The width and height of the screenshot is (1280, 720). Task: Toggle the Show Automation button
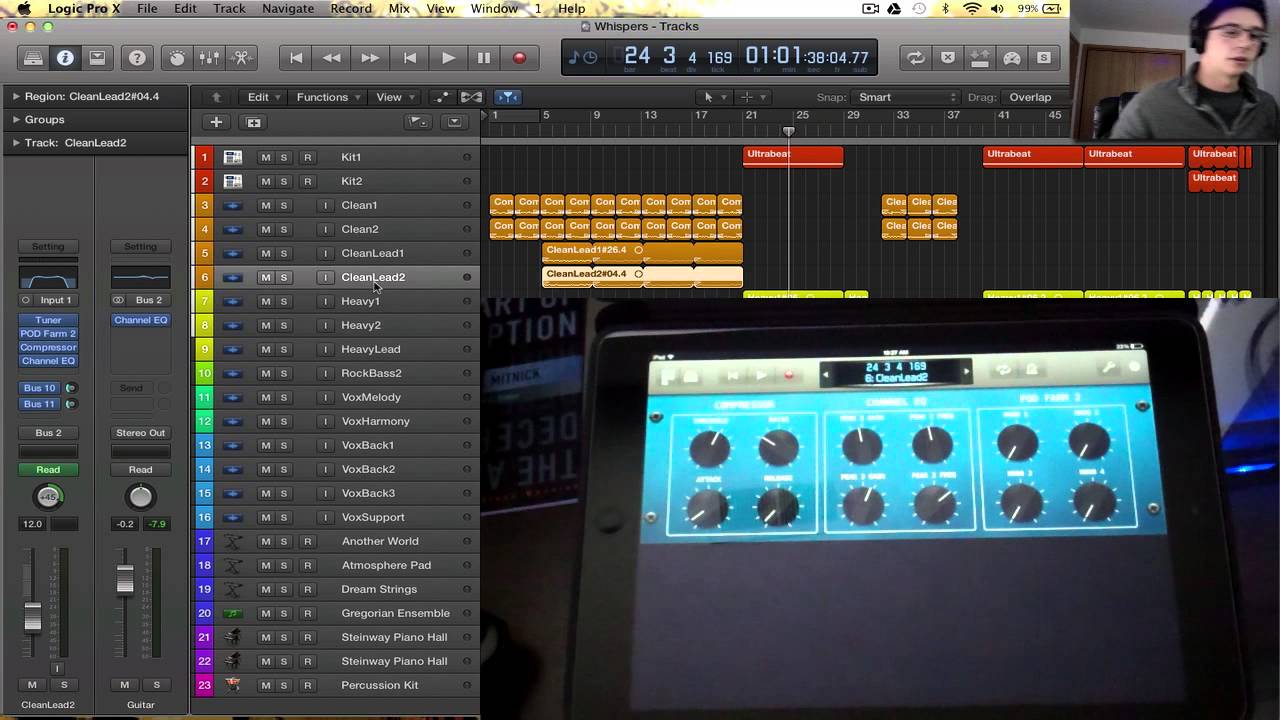point(442,97)
